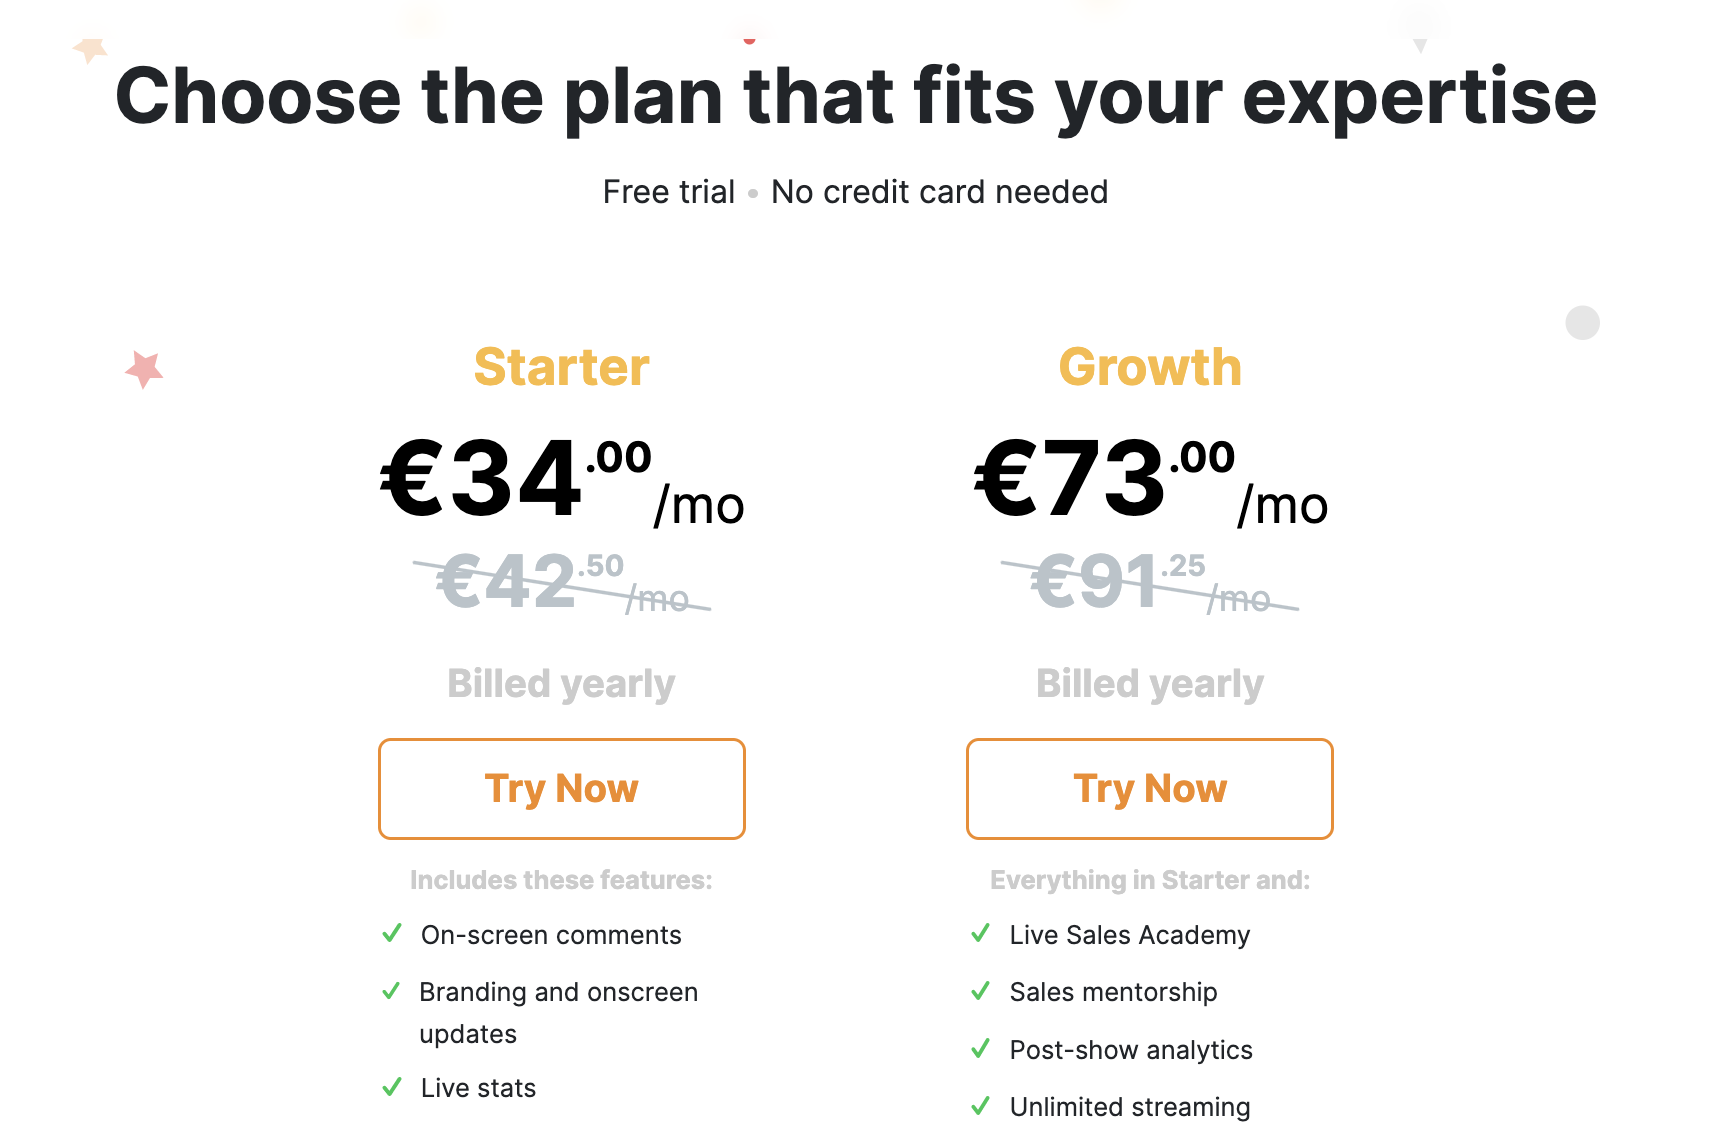Click the crossed-out €42.50 price
Screen dimensions: 1722x1130
click(x=562, y=583)
